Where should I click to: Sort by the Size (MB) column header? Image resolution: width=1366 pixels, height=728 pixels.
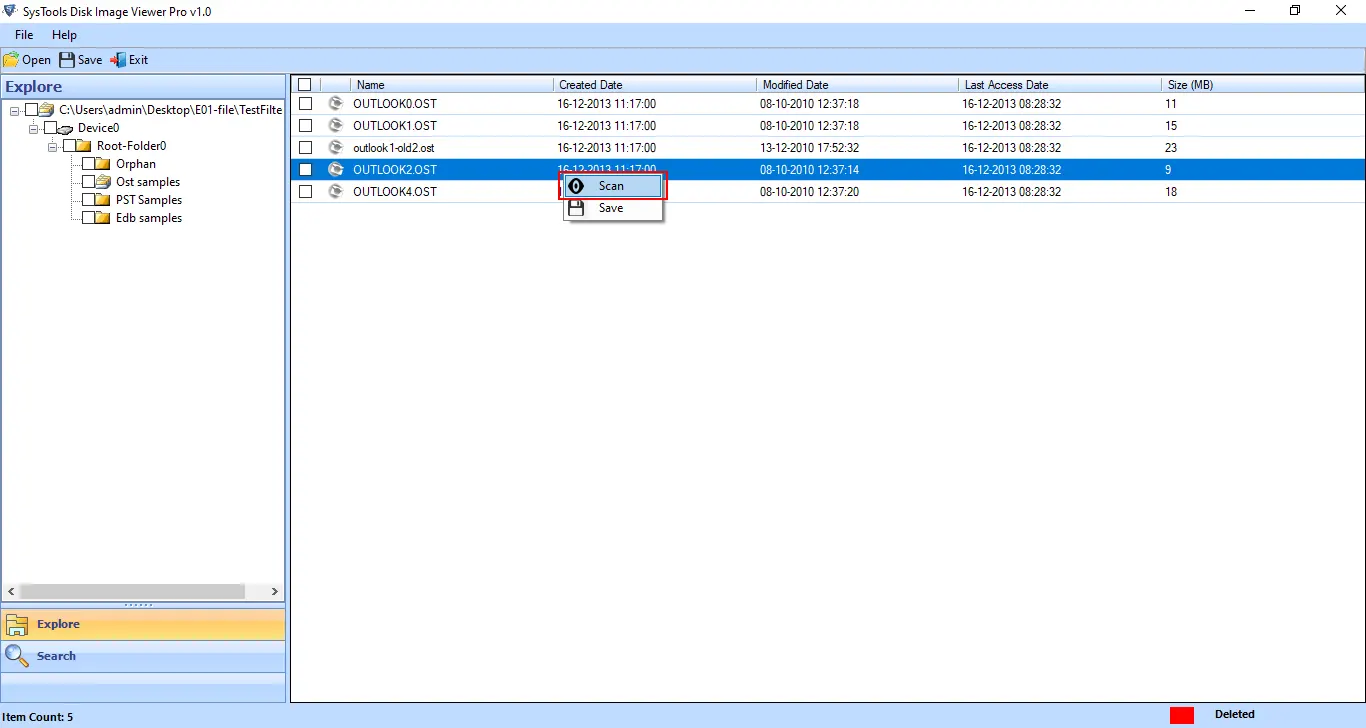click(x=1262, y=85)
